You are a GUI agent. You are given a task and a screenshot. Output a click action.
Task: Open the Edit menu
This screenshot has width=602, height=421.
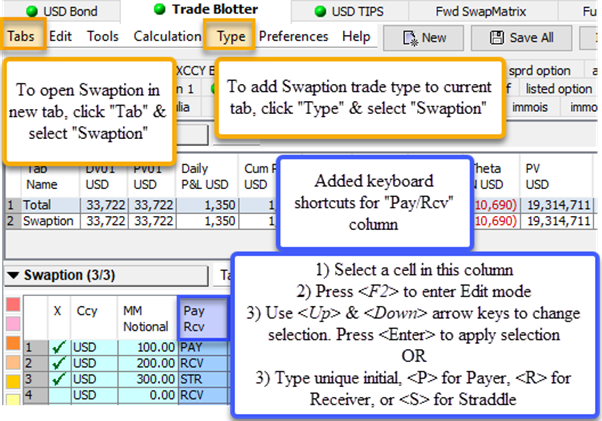click(60, 36)
